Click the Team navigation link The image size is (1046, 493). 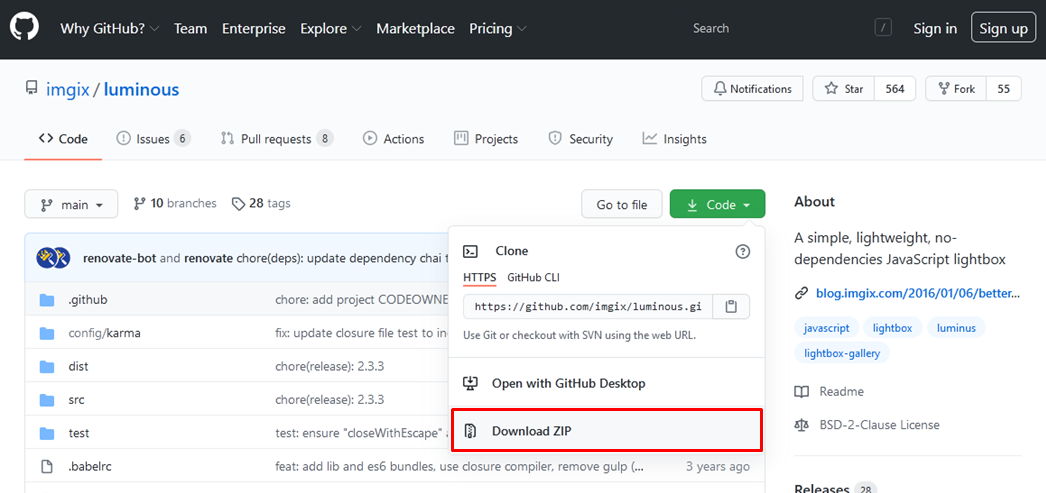190,29
